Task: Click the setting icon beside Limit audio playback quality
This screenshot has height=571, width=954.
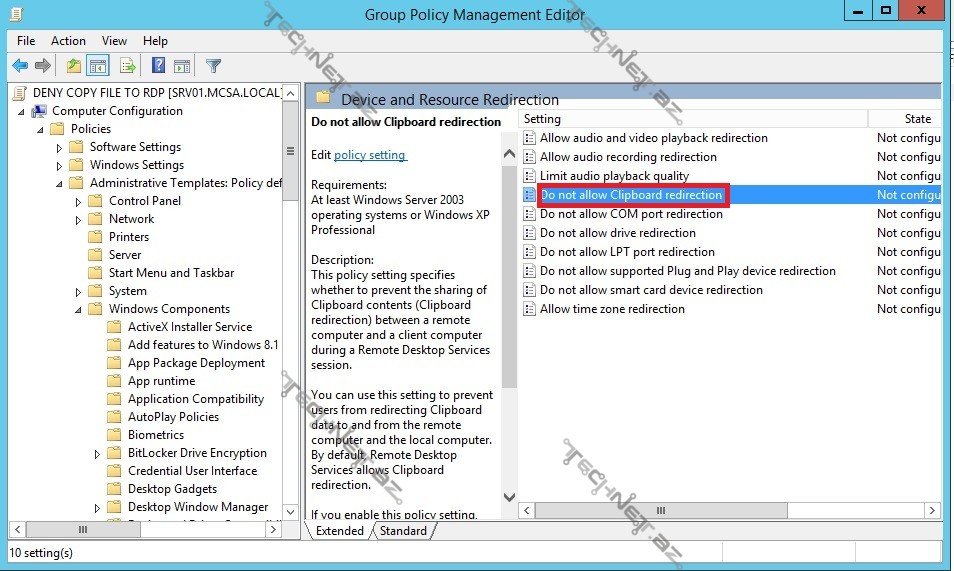Action: 529,176
